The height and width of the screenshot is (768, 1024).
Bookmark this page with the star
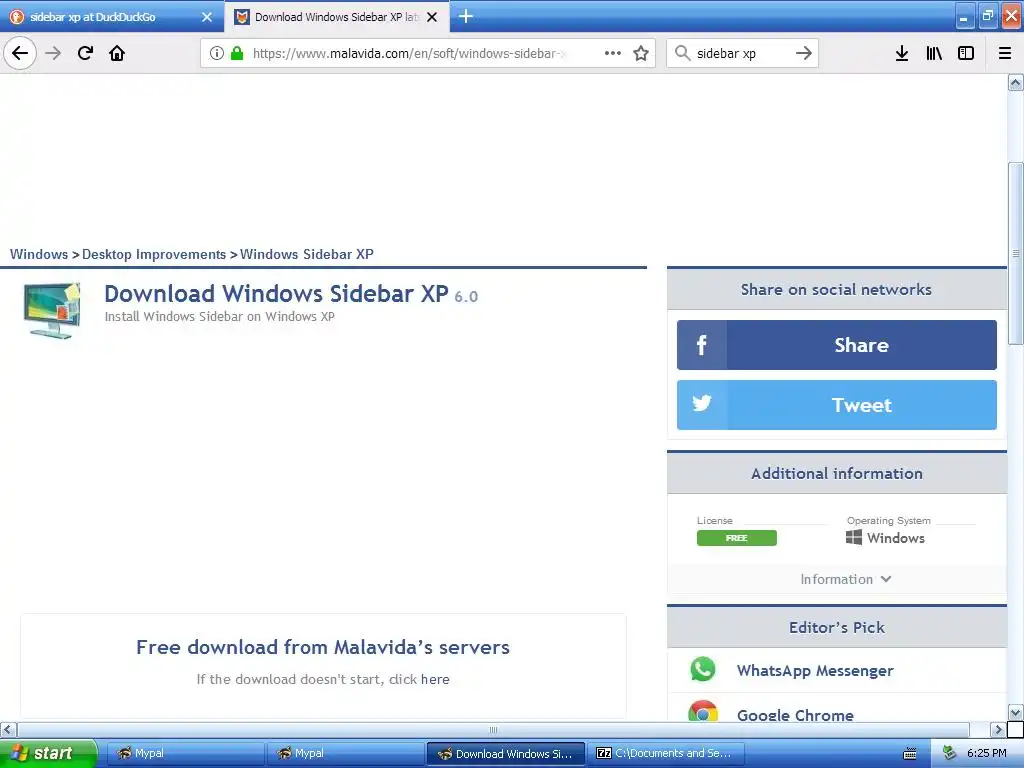pyautogui.click(x=641, y=53)
